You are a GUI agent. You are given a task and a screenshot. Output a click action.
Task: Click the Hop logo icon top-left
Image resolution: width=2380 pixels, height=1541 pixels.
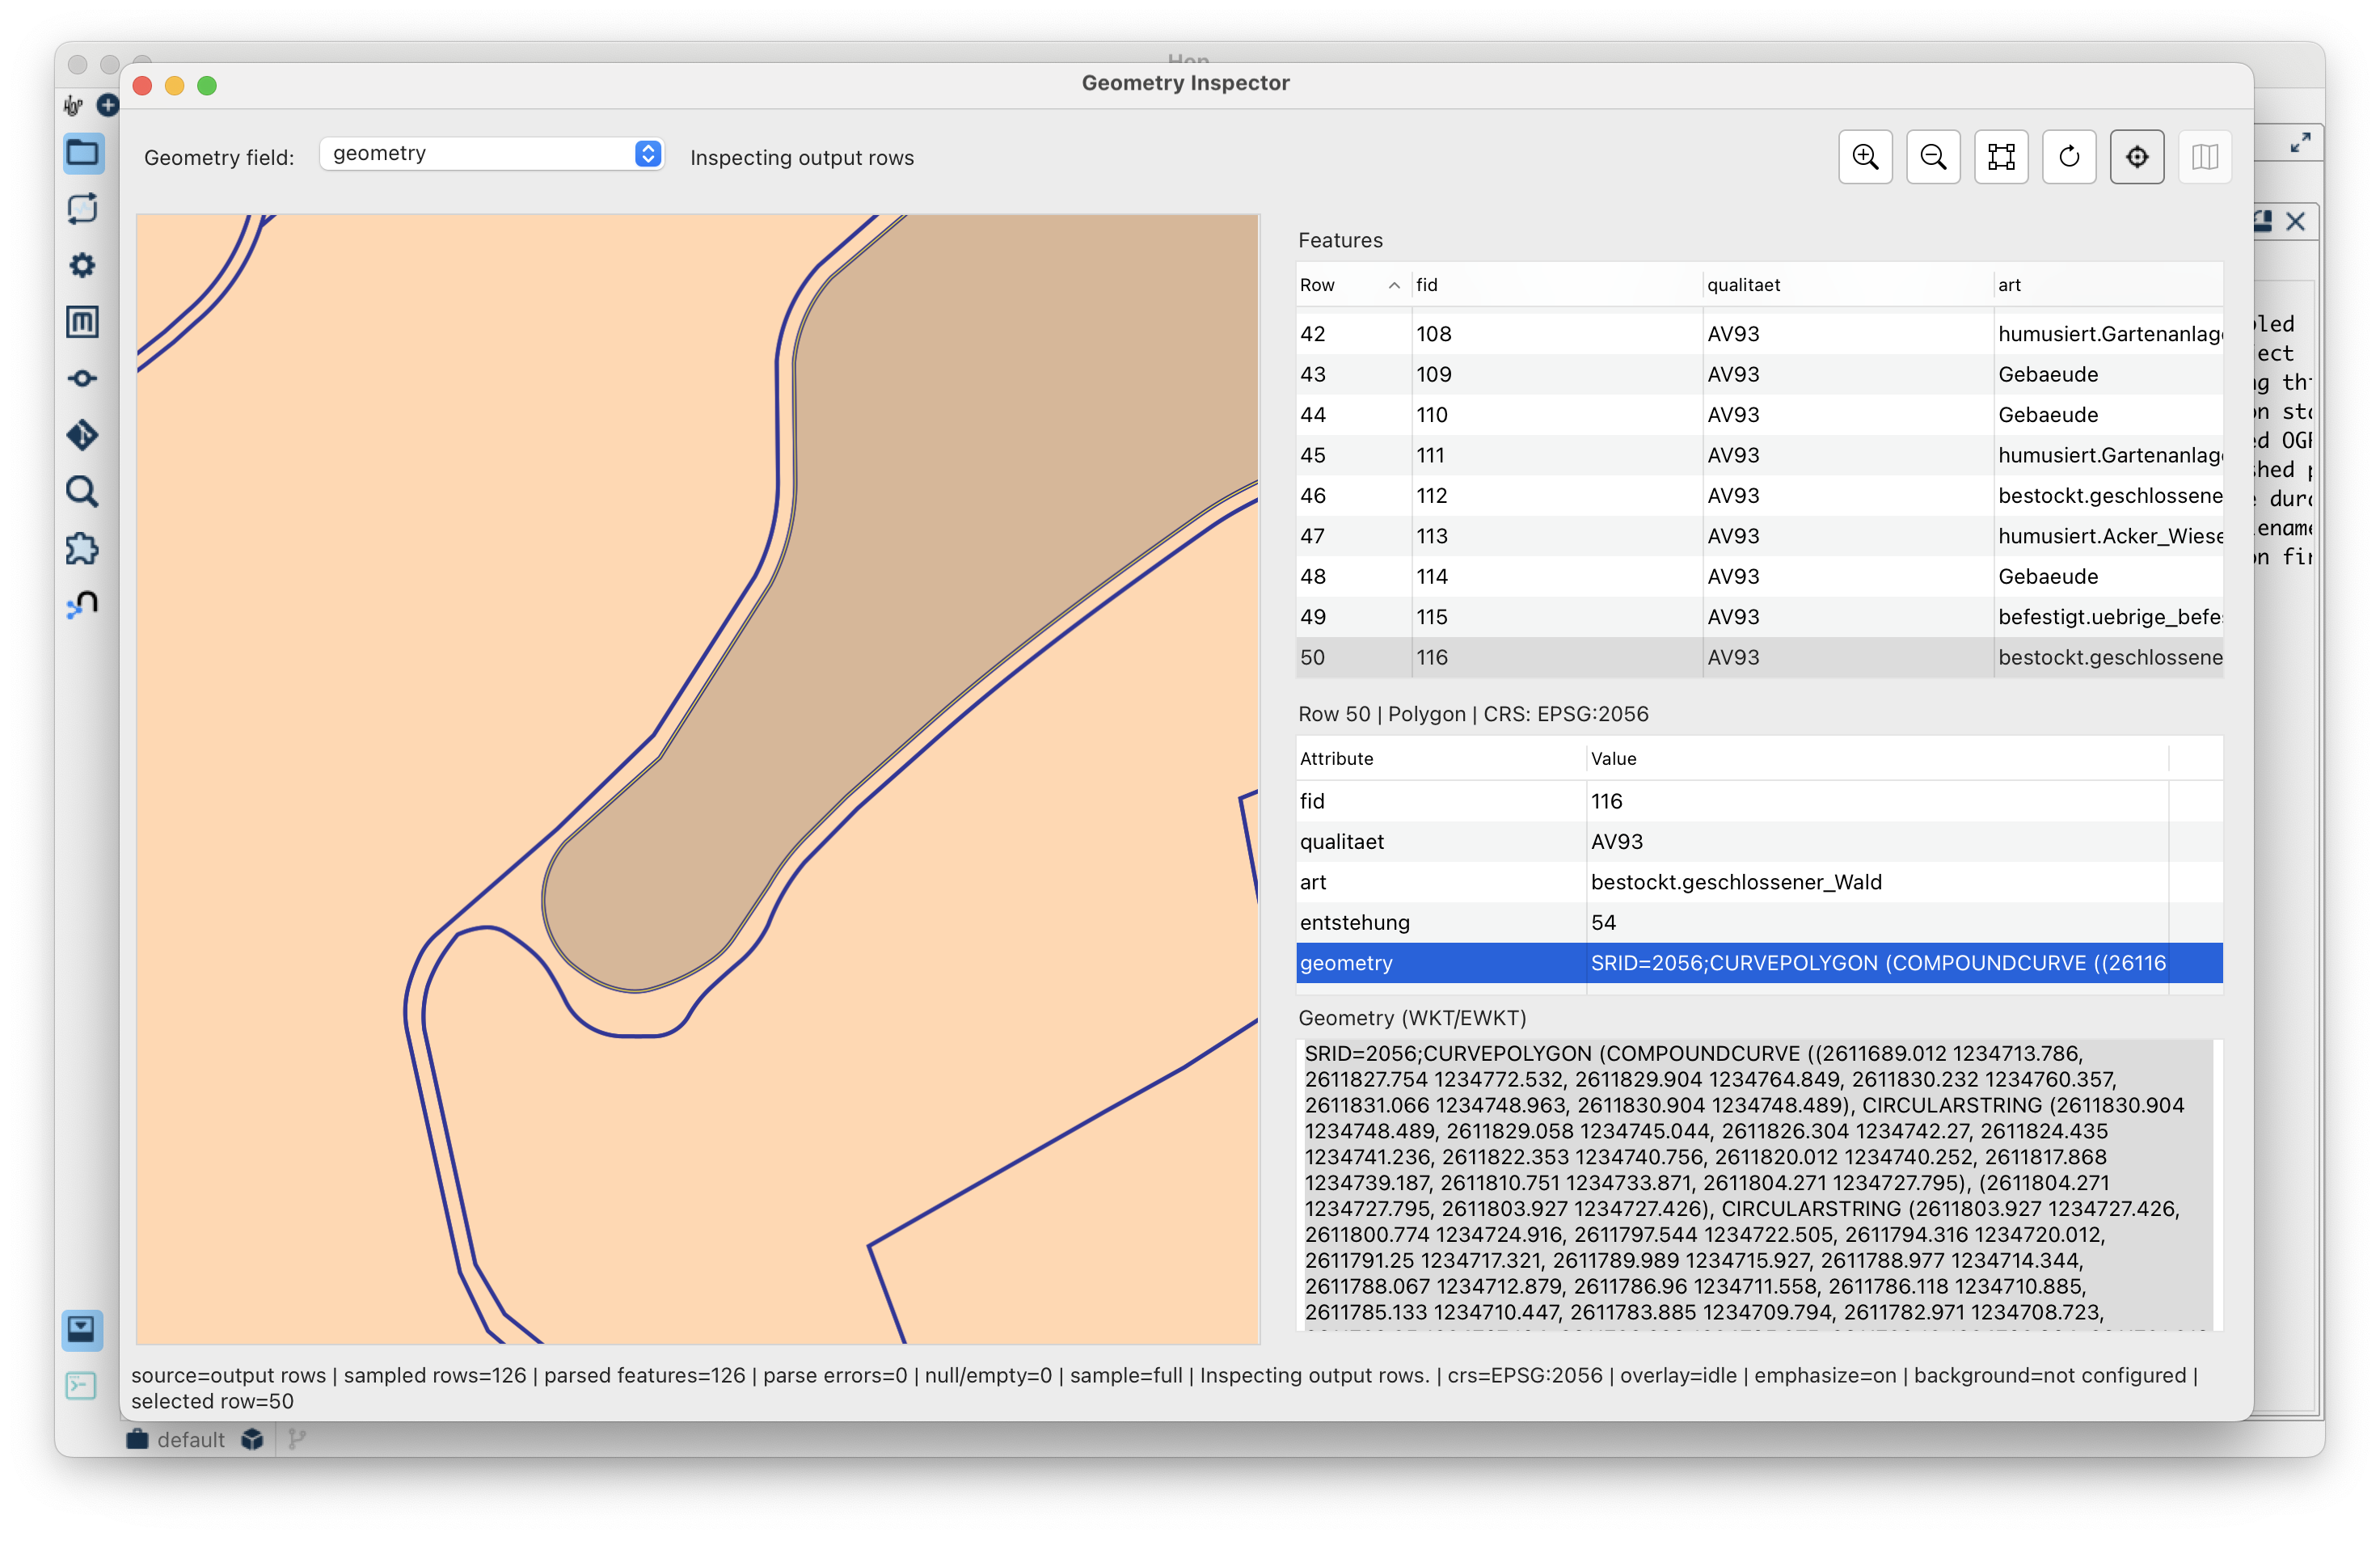[74, 105]
